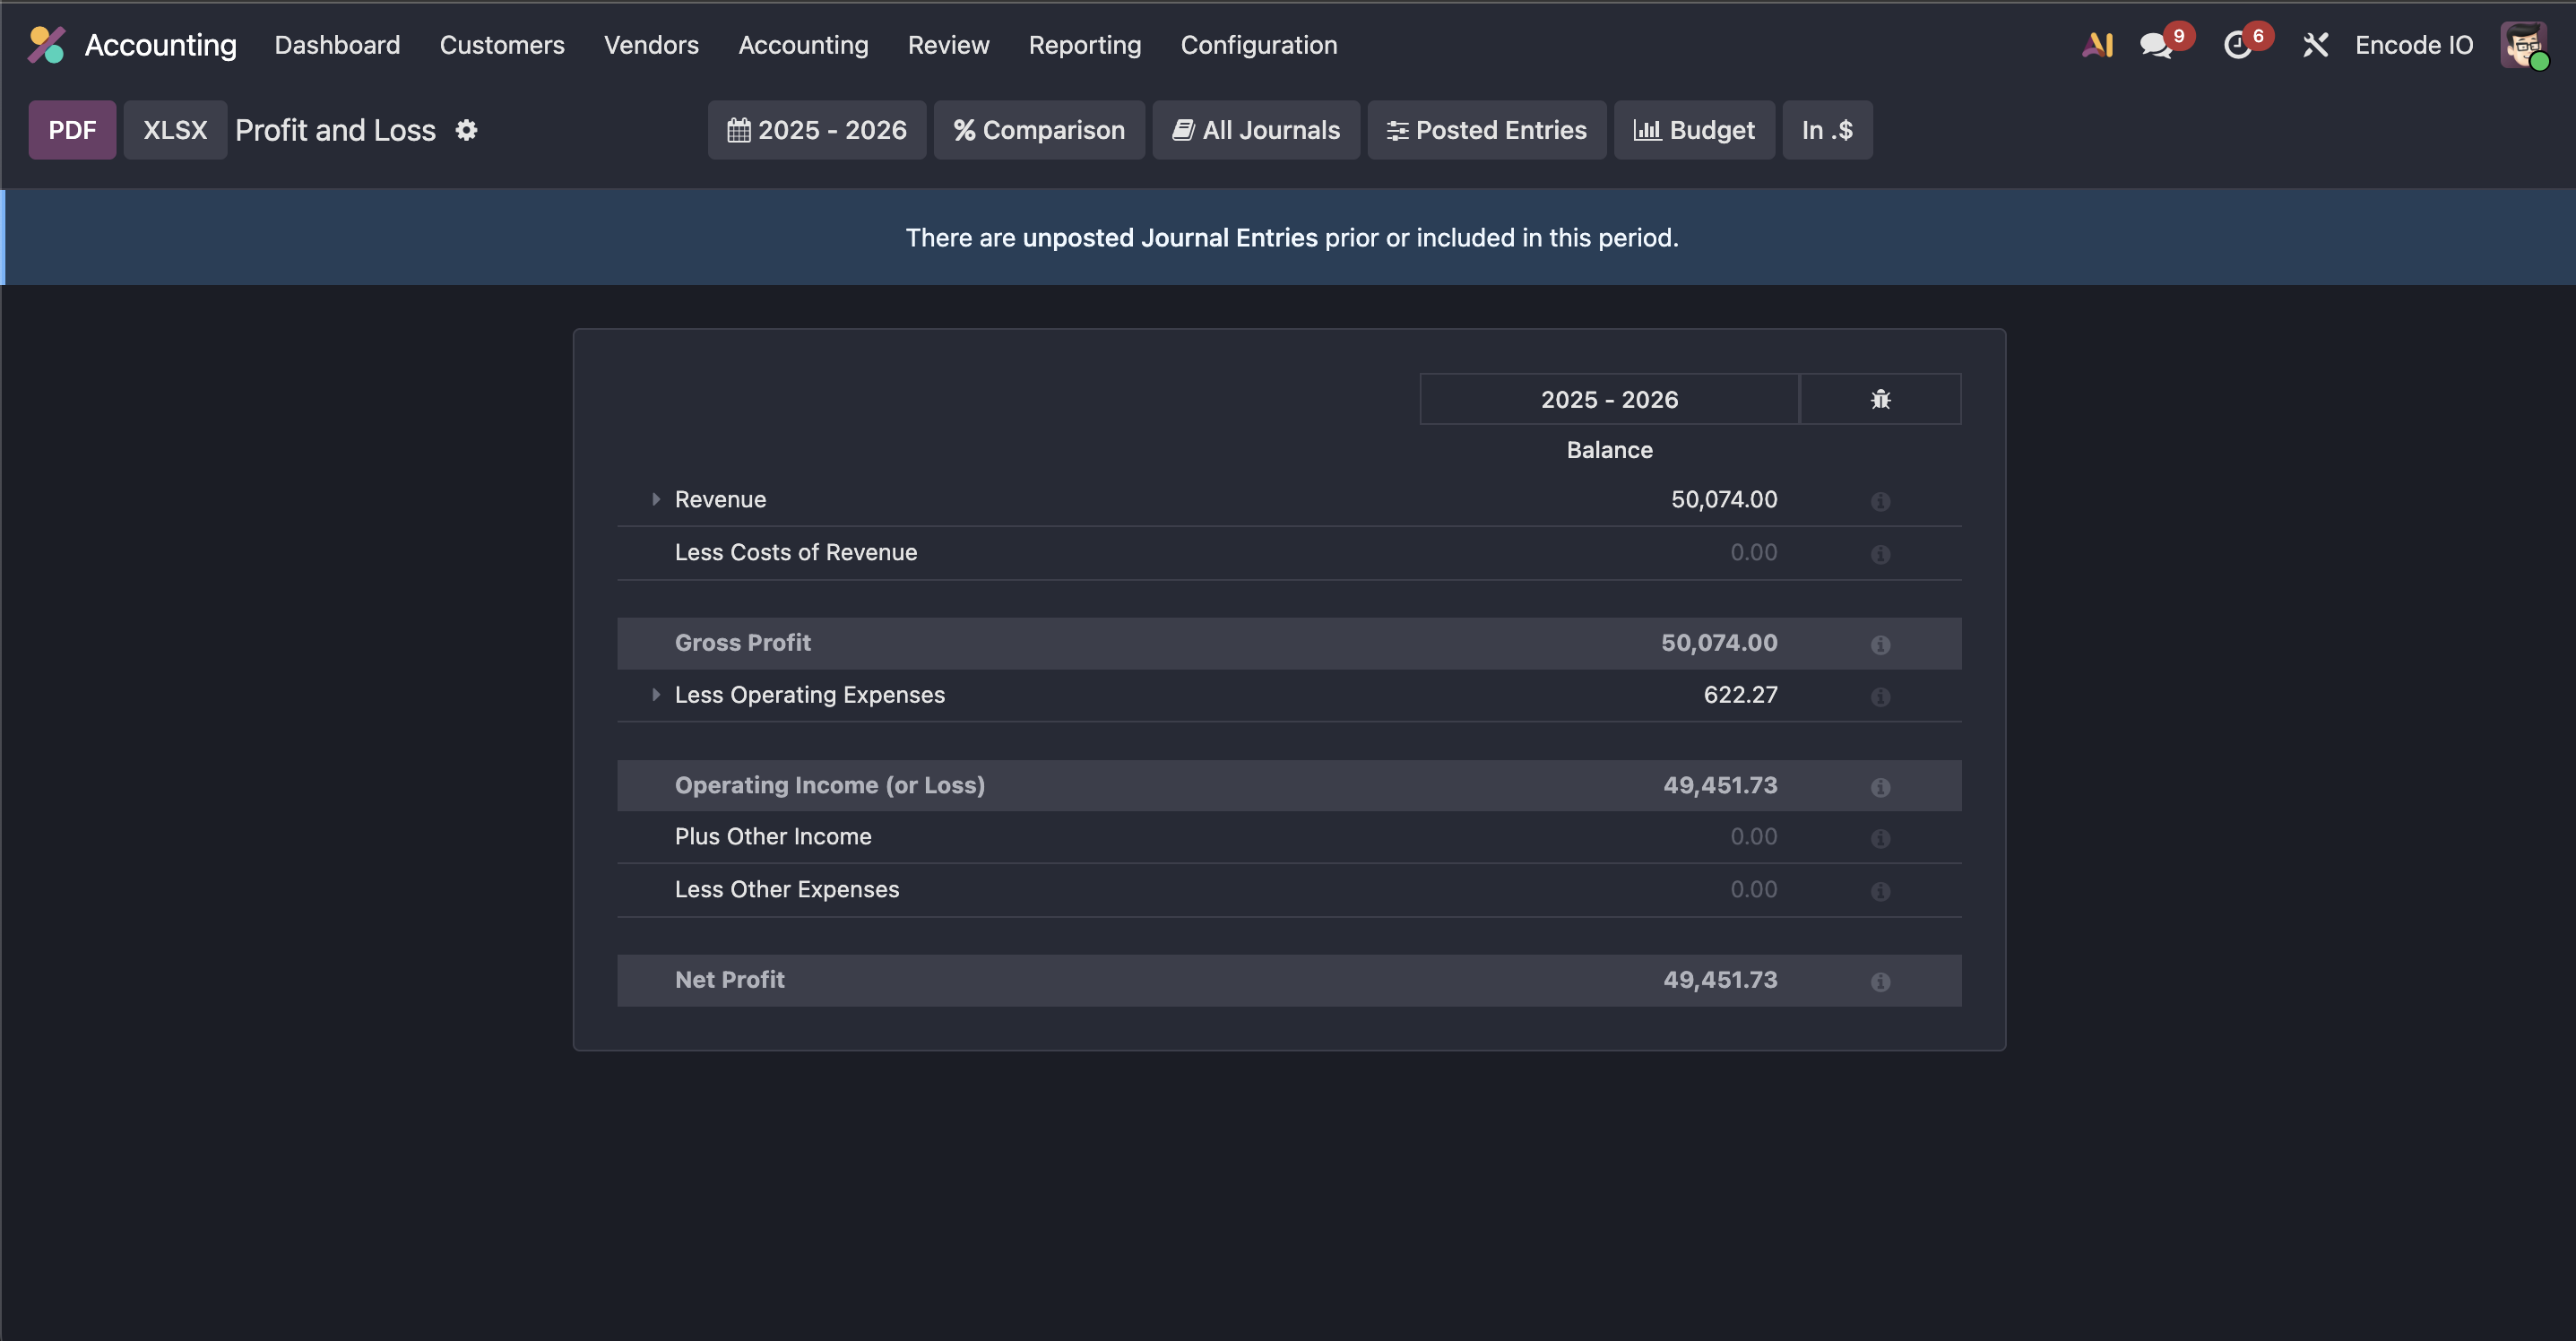Click the Accounting app logo icon
The image size is (2576, 1341).
pos(46,45)
